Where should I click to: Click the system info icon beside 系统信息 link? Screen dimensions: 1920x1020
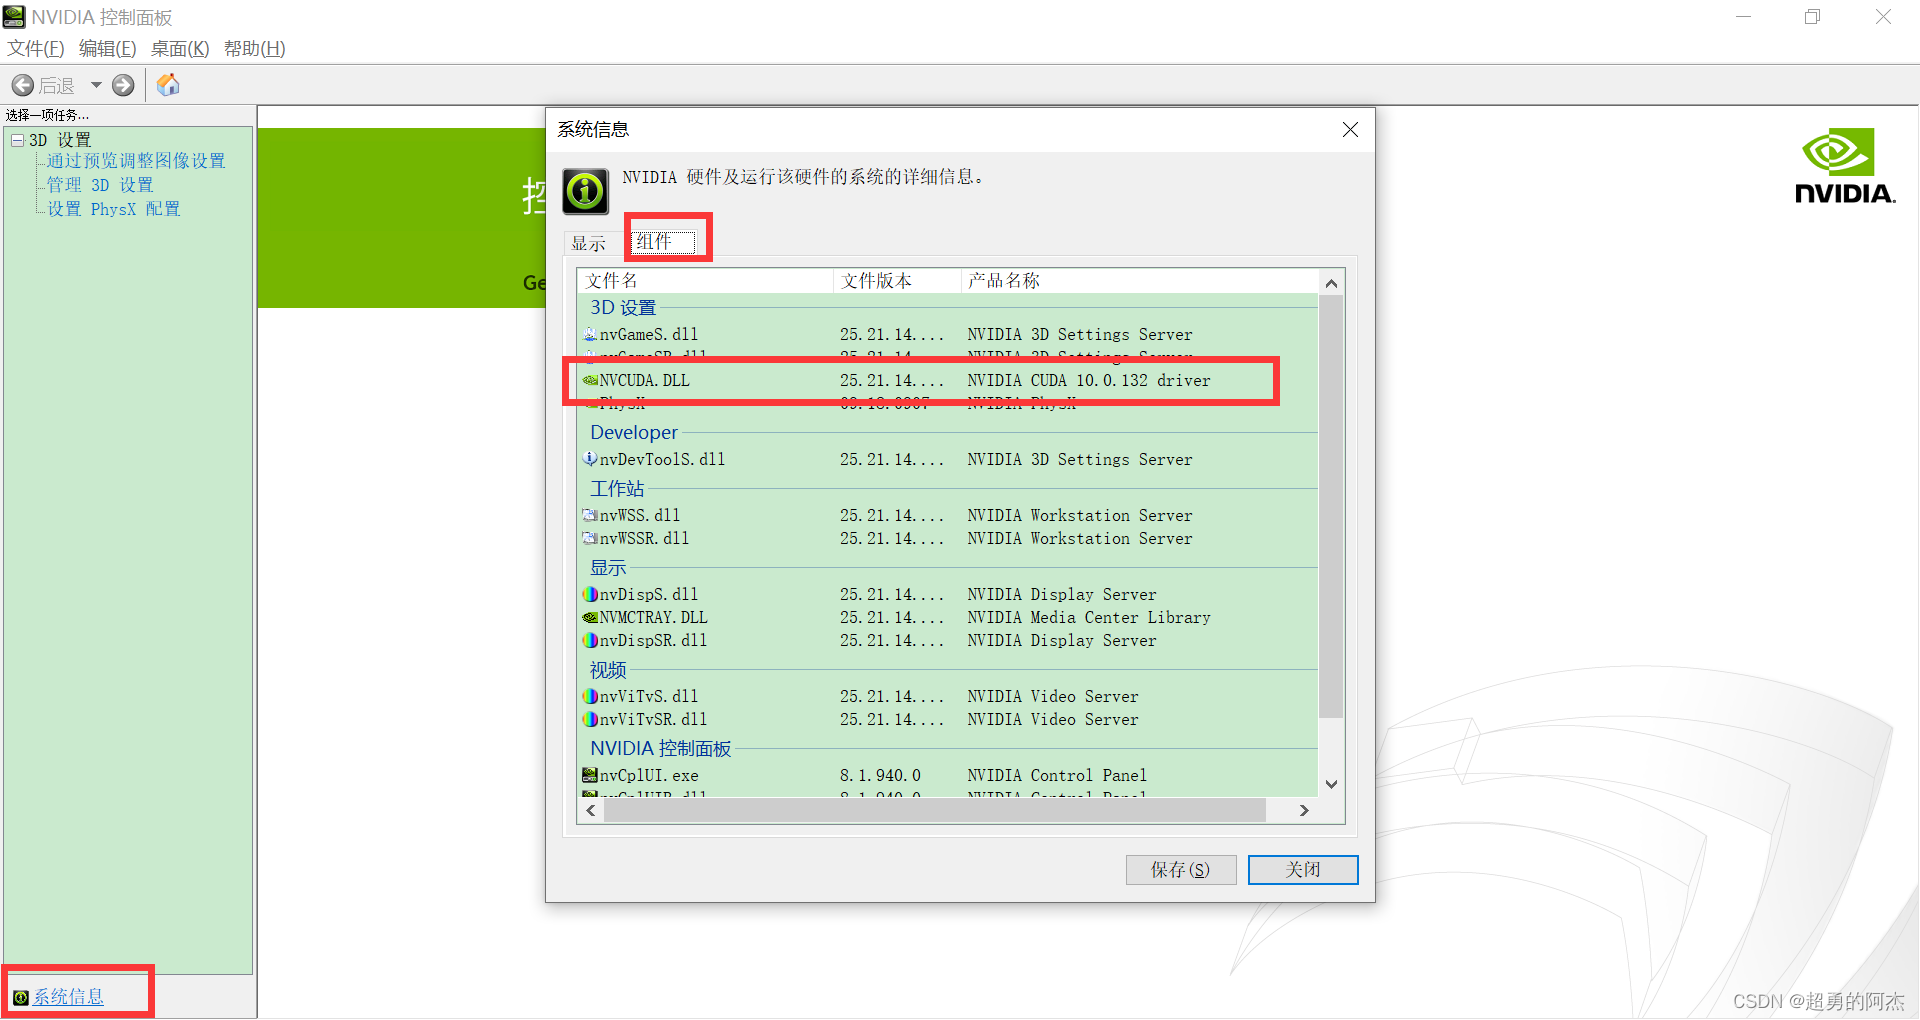click(21, 997)
